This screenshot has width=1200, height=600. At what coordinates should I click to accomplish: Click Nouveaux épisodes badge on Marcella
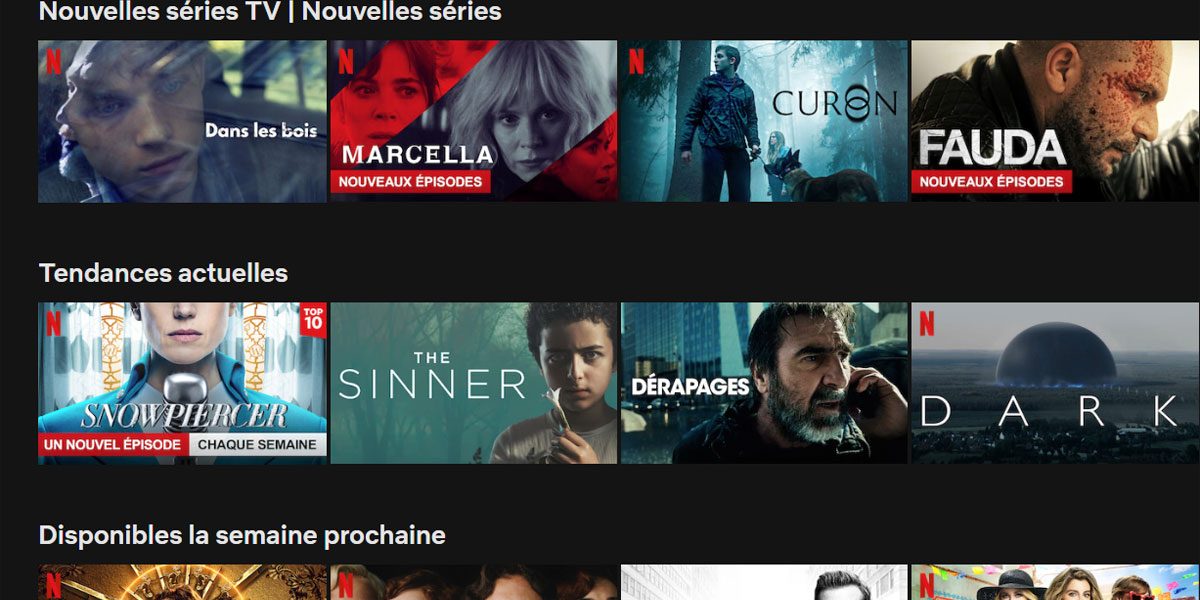pos(410,182)
